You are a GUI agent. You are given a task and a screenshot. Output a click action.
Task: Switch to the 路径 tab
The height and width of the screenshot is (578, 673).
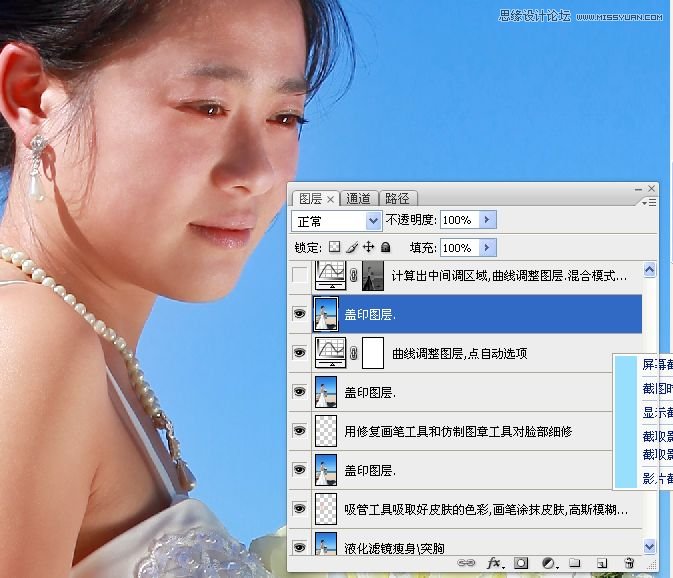(x=397, y=199)
